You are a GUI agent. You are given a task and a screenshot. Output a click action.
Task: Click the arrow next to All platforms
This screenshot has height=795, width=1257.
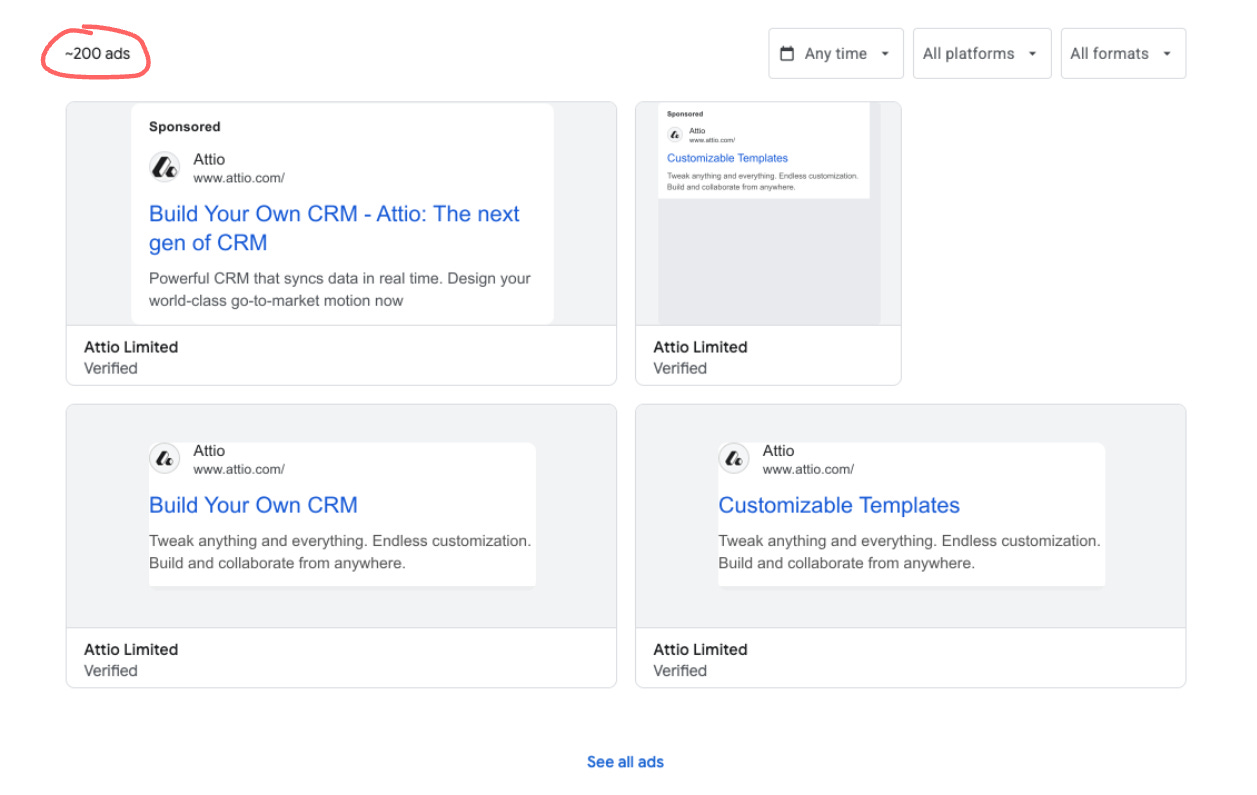click(x=1032, y=54)
